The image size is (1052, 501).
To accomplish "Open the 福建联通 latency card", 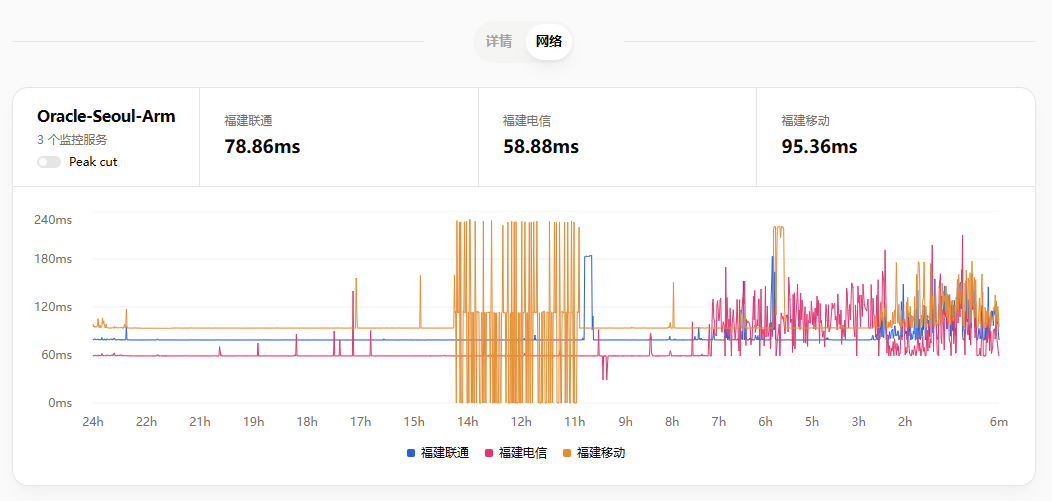I will (x=339, y=137).
